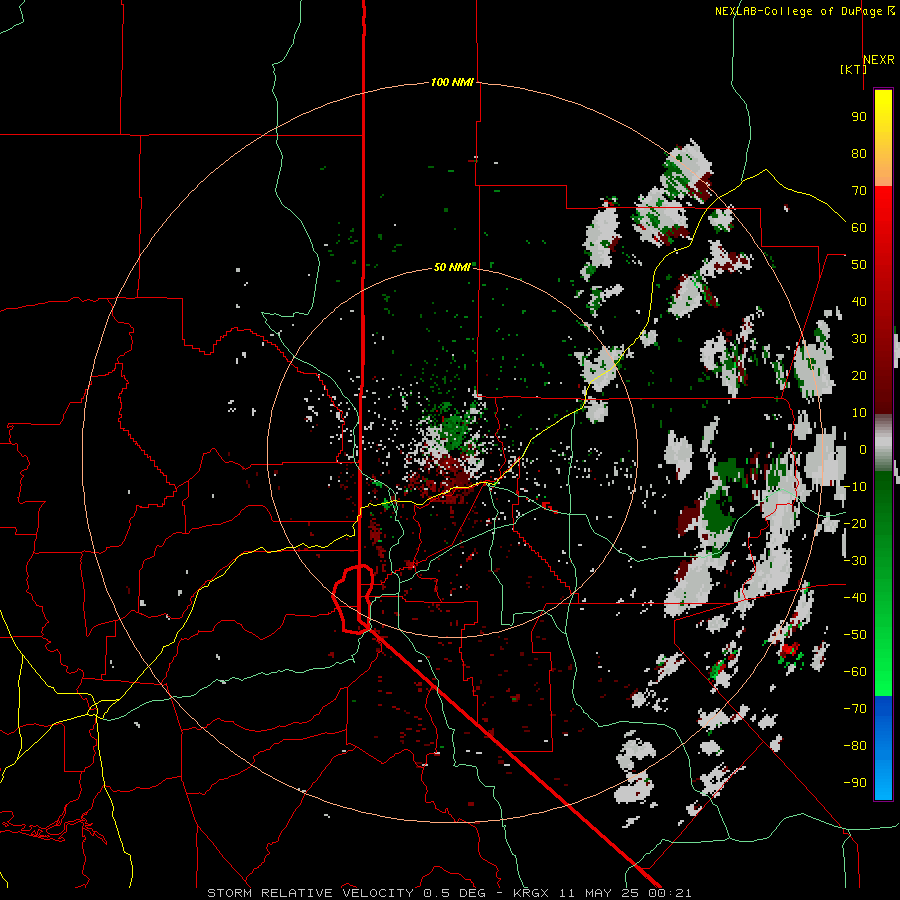Viewport: 900px width, 900px height.
Task: Pick the gray zero-velocity segment of color bar
Action: coord(883,442)
